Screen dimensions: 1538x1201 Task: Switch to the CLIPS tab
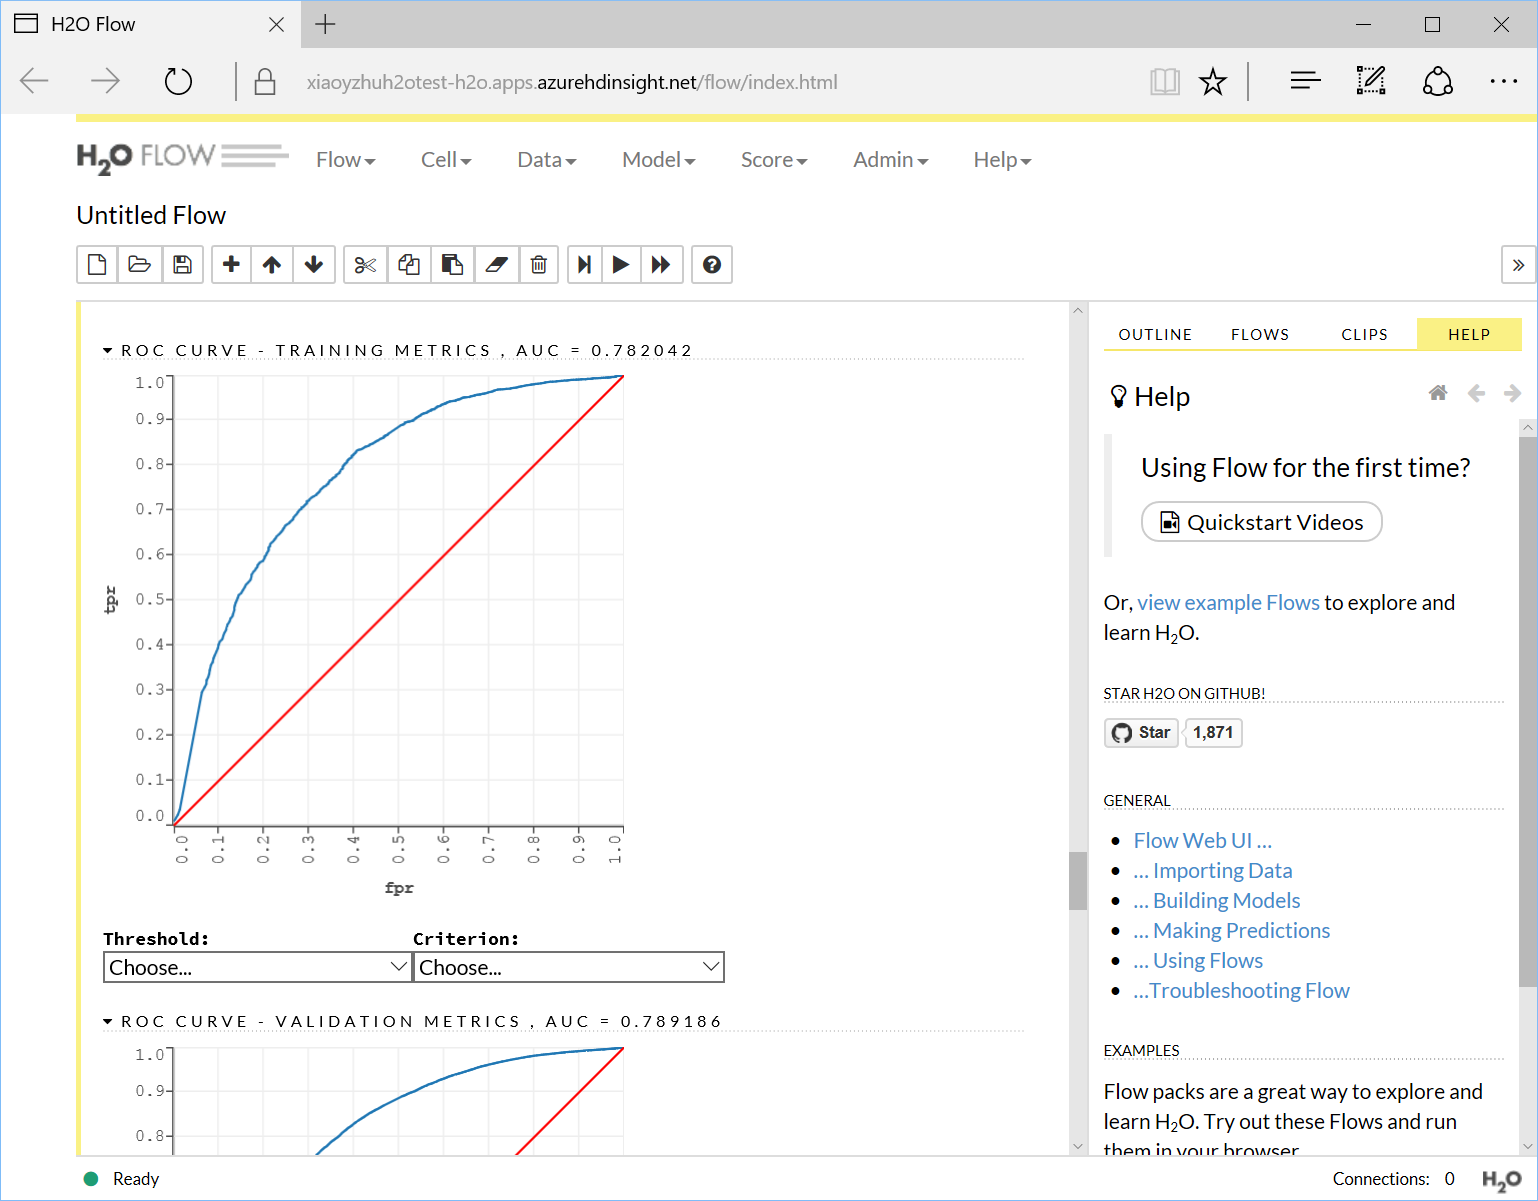(x=1364, y=334)
